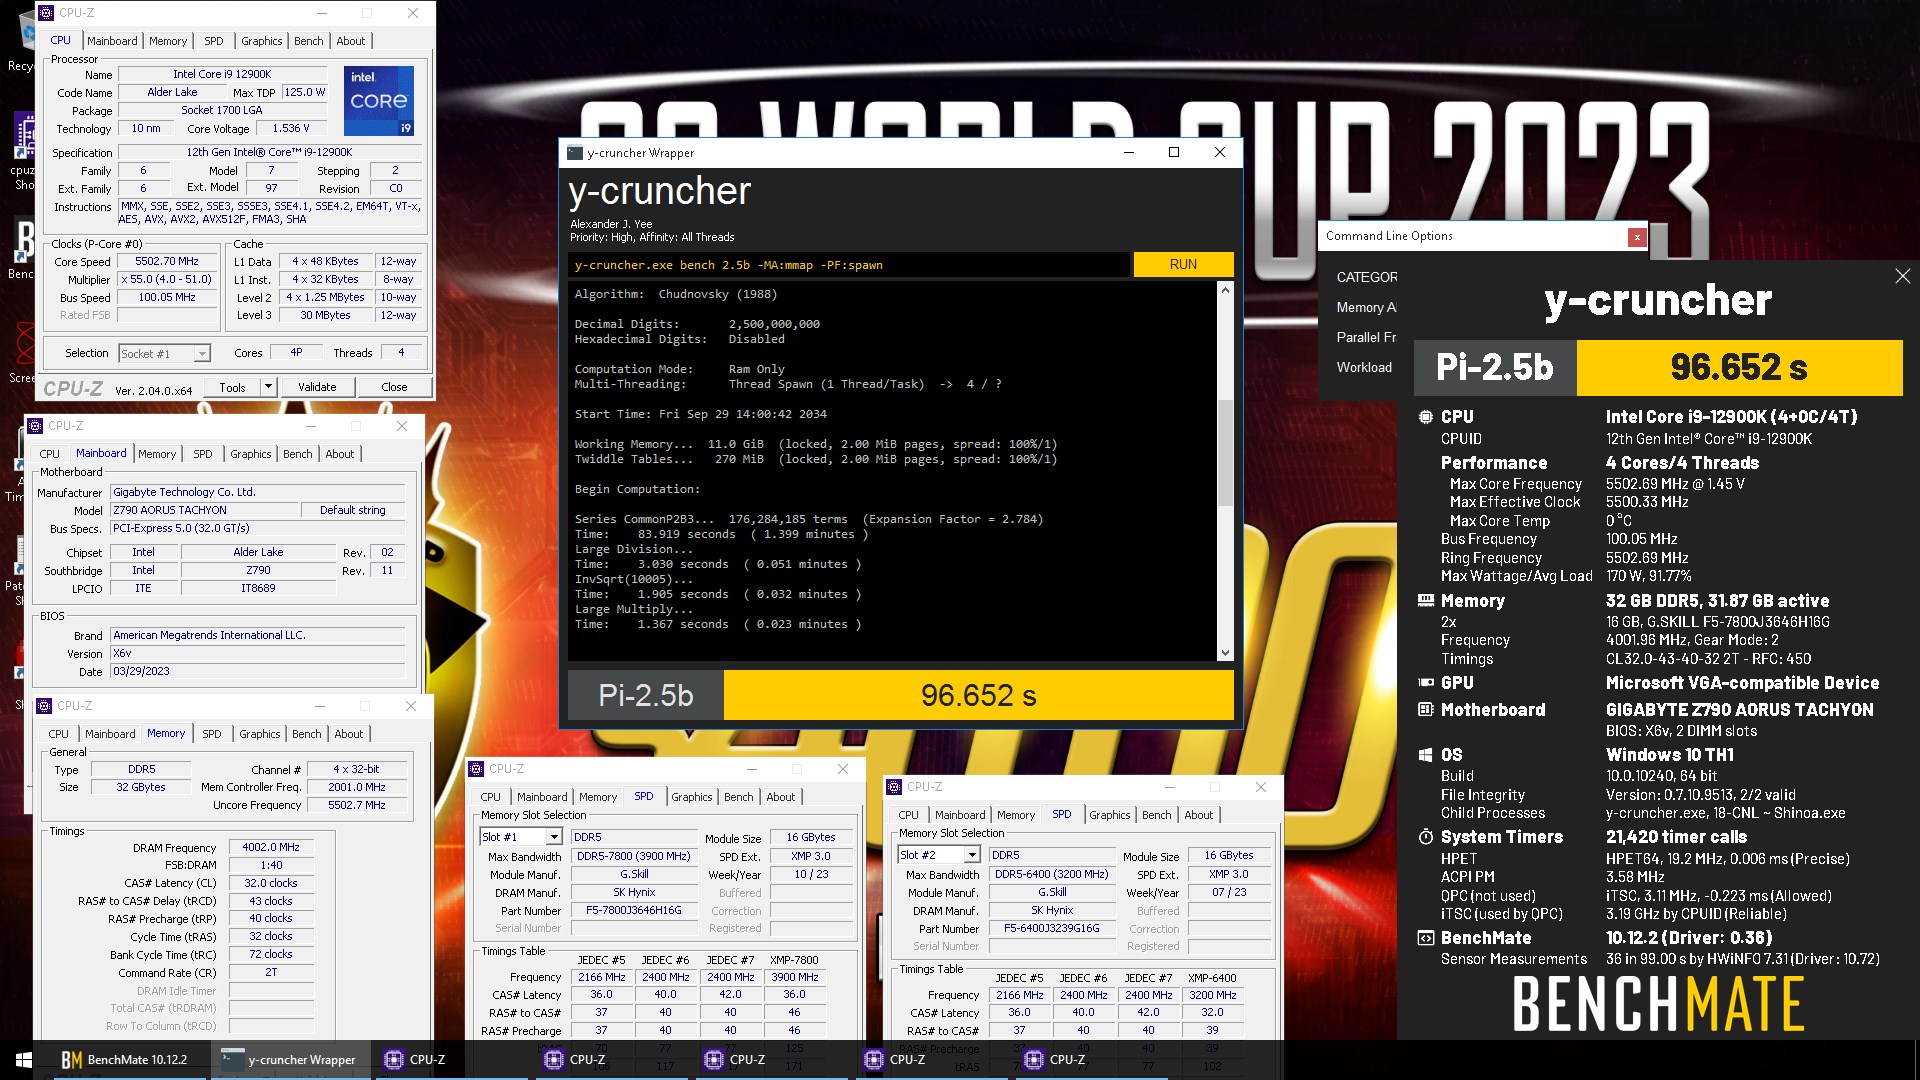Viewport: 1920px width, 1080px height.
Task: Click the y-cruncher console scrollbar down arrow
Action: point(1225,653)
